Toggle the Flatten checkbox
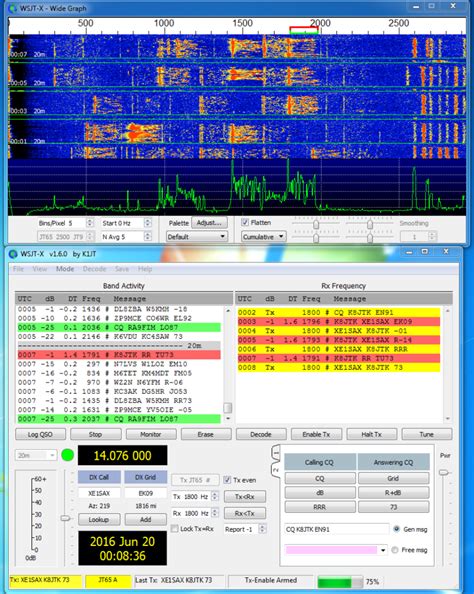 coord(245,222)
